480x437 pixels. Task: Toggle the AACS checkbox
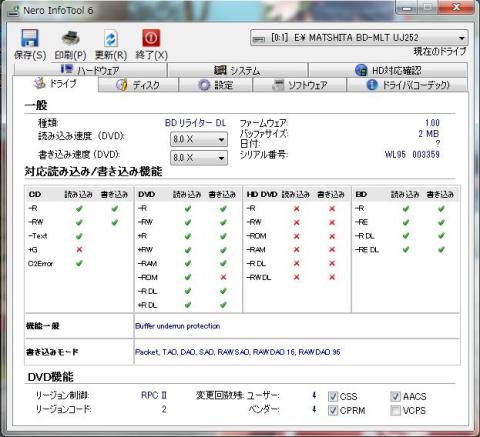click(395, 396)
